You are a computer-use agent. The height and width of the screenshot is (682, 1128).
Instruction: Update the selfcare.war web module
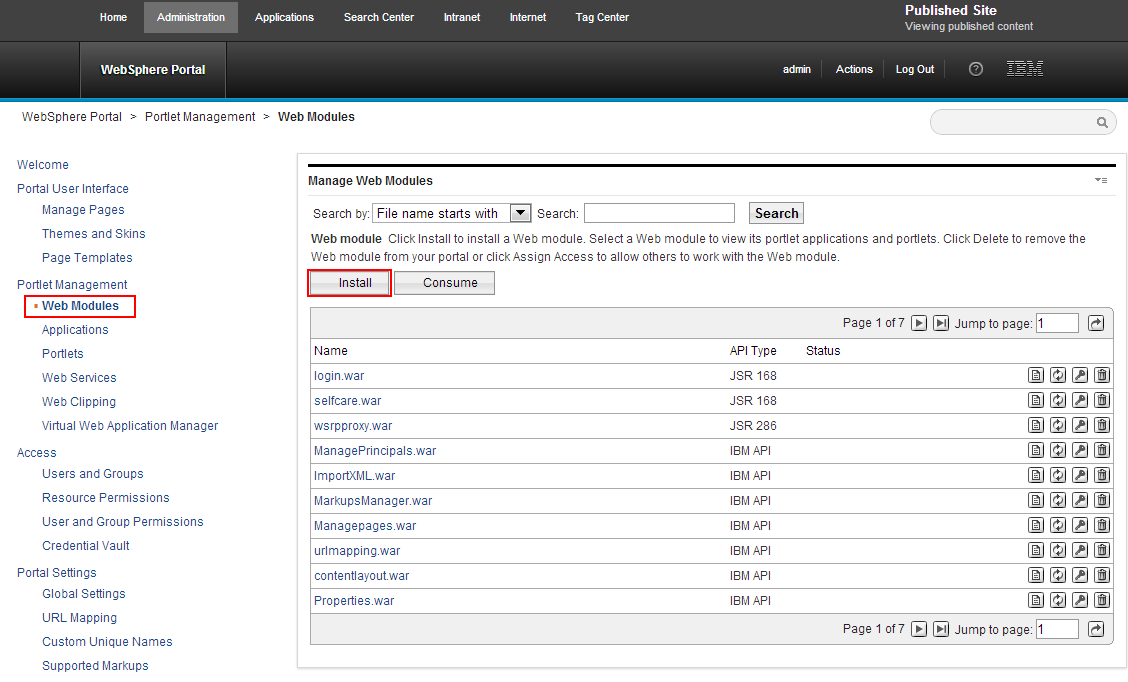1058,400
